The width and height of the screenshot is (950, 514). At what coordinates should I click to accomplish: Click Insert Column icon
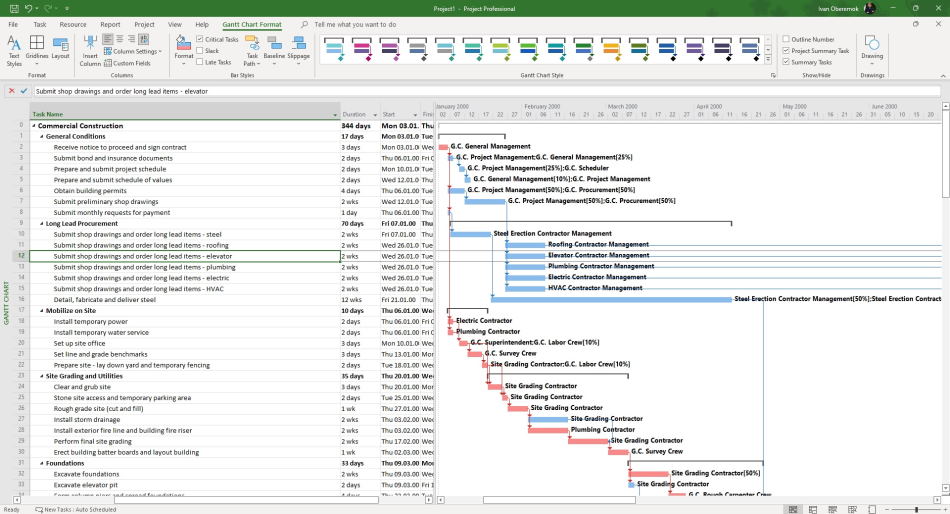pos(90,51)
